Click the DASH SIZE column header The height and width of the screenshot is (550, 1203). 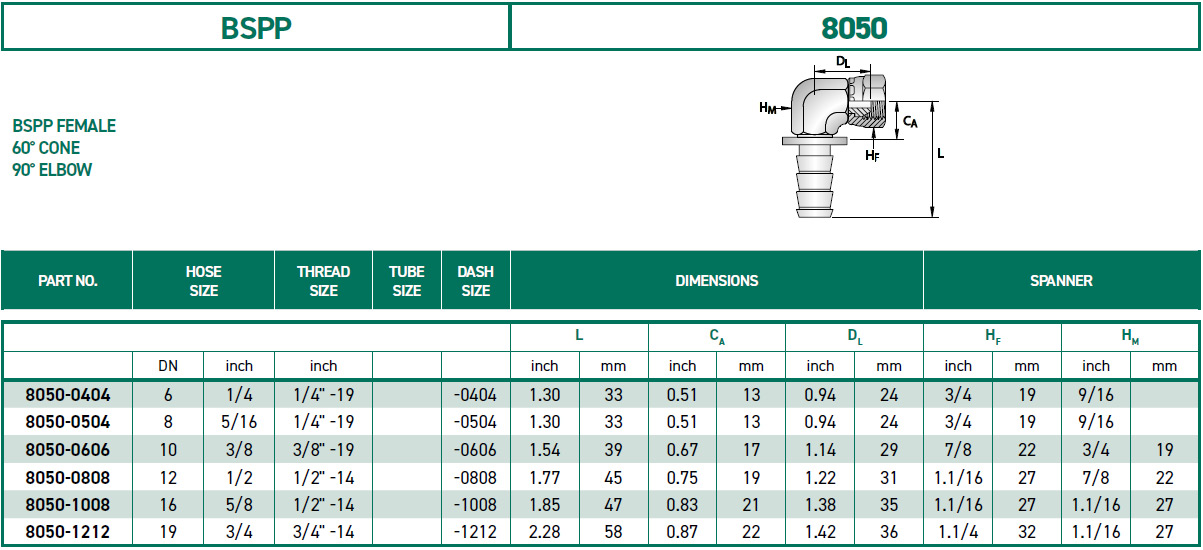[475, 281]
